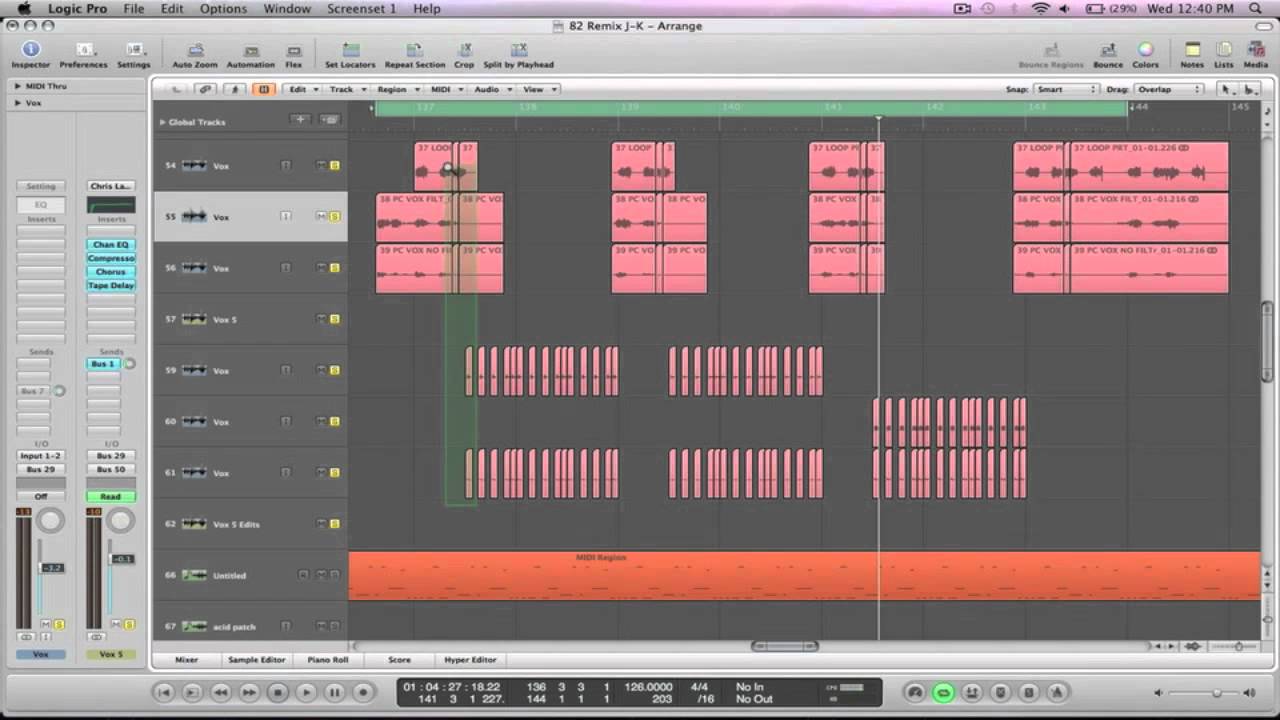
Task: Open the Spotlight search icon
Action: point(1255,9)
